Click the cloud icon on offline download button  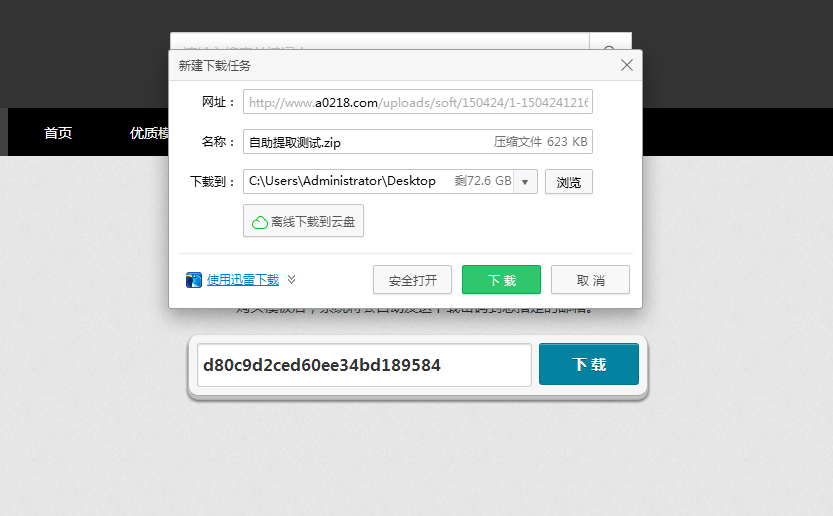(x=259, y=222)
